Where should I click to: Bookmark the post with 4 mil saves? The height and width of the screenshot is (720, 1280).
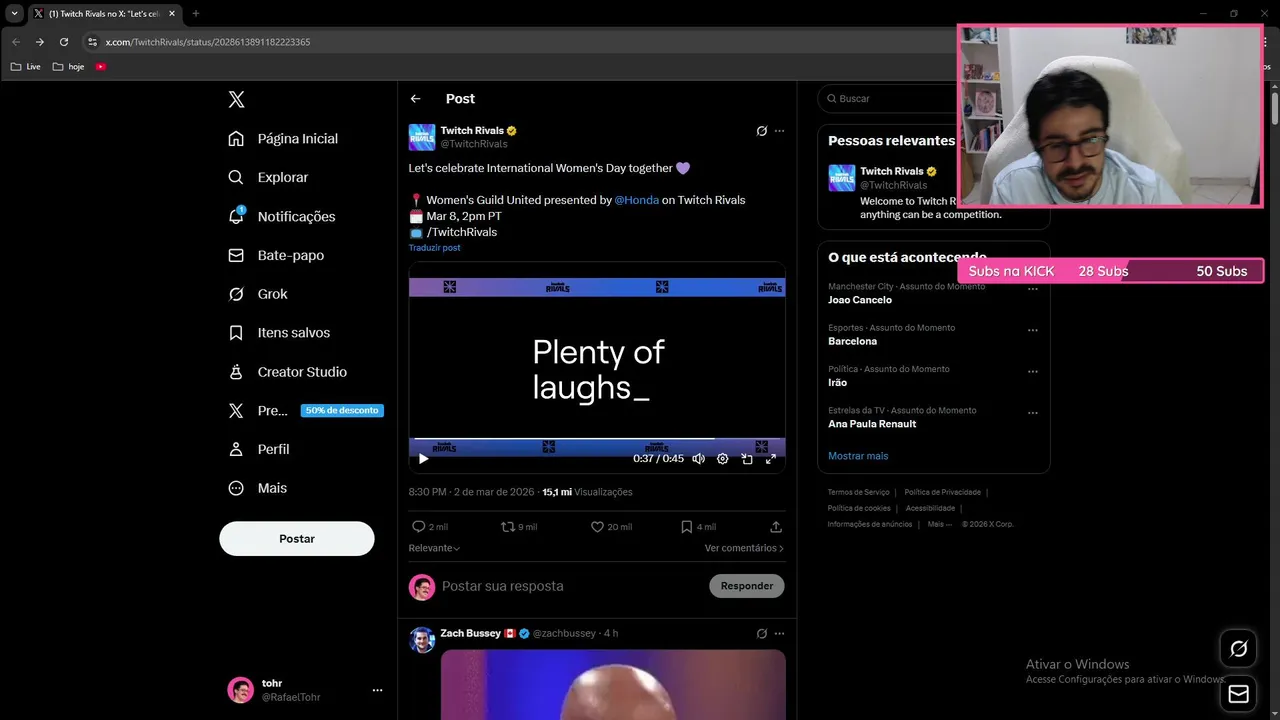[x=686, y=526]
